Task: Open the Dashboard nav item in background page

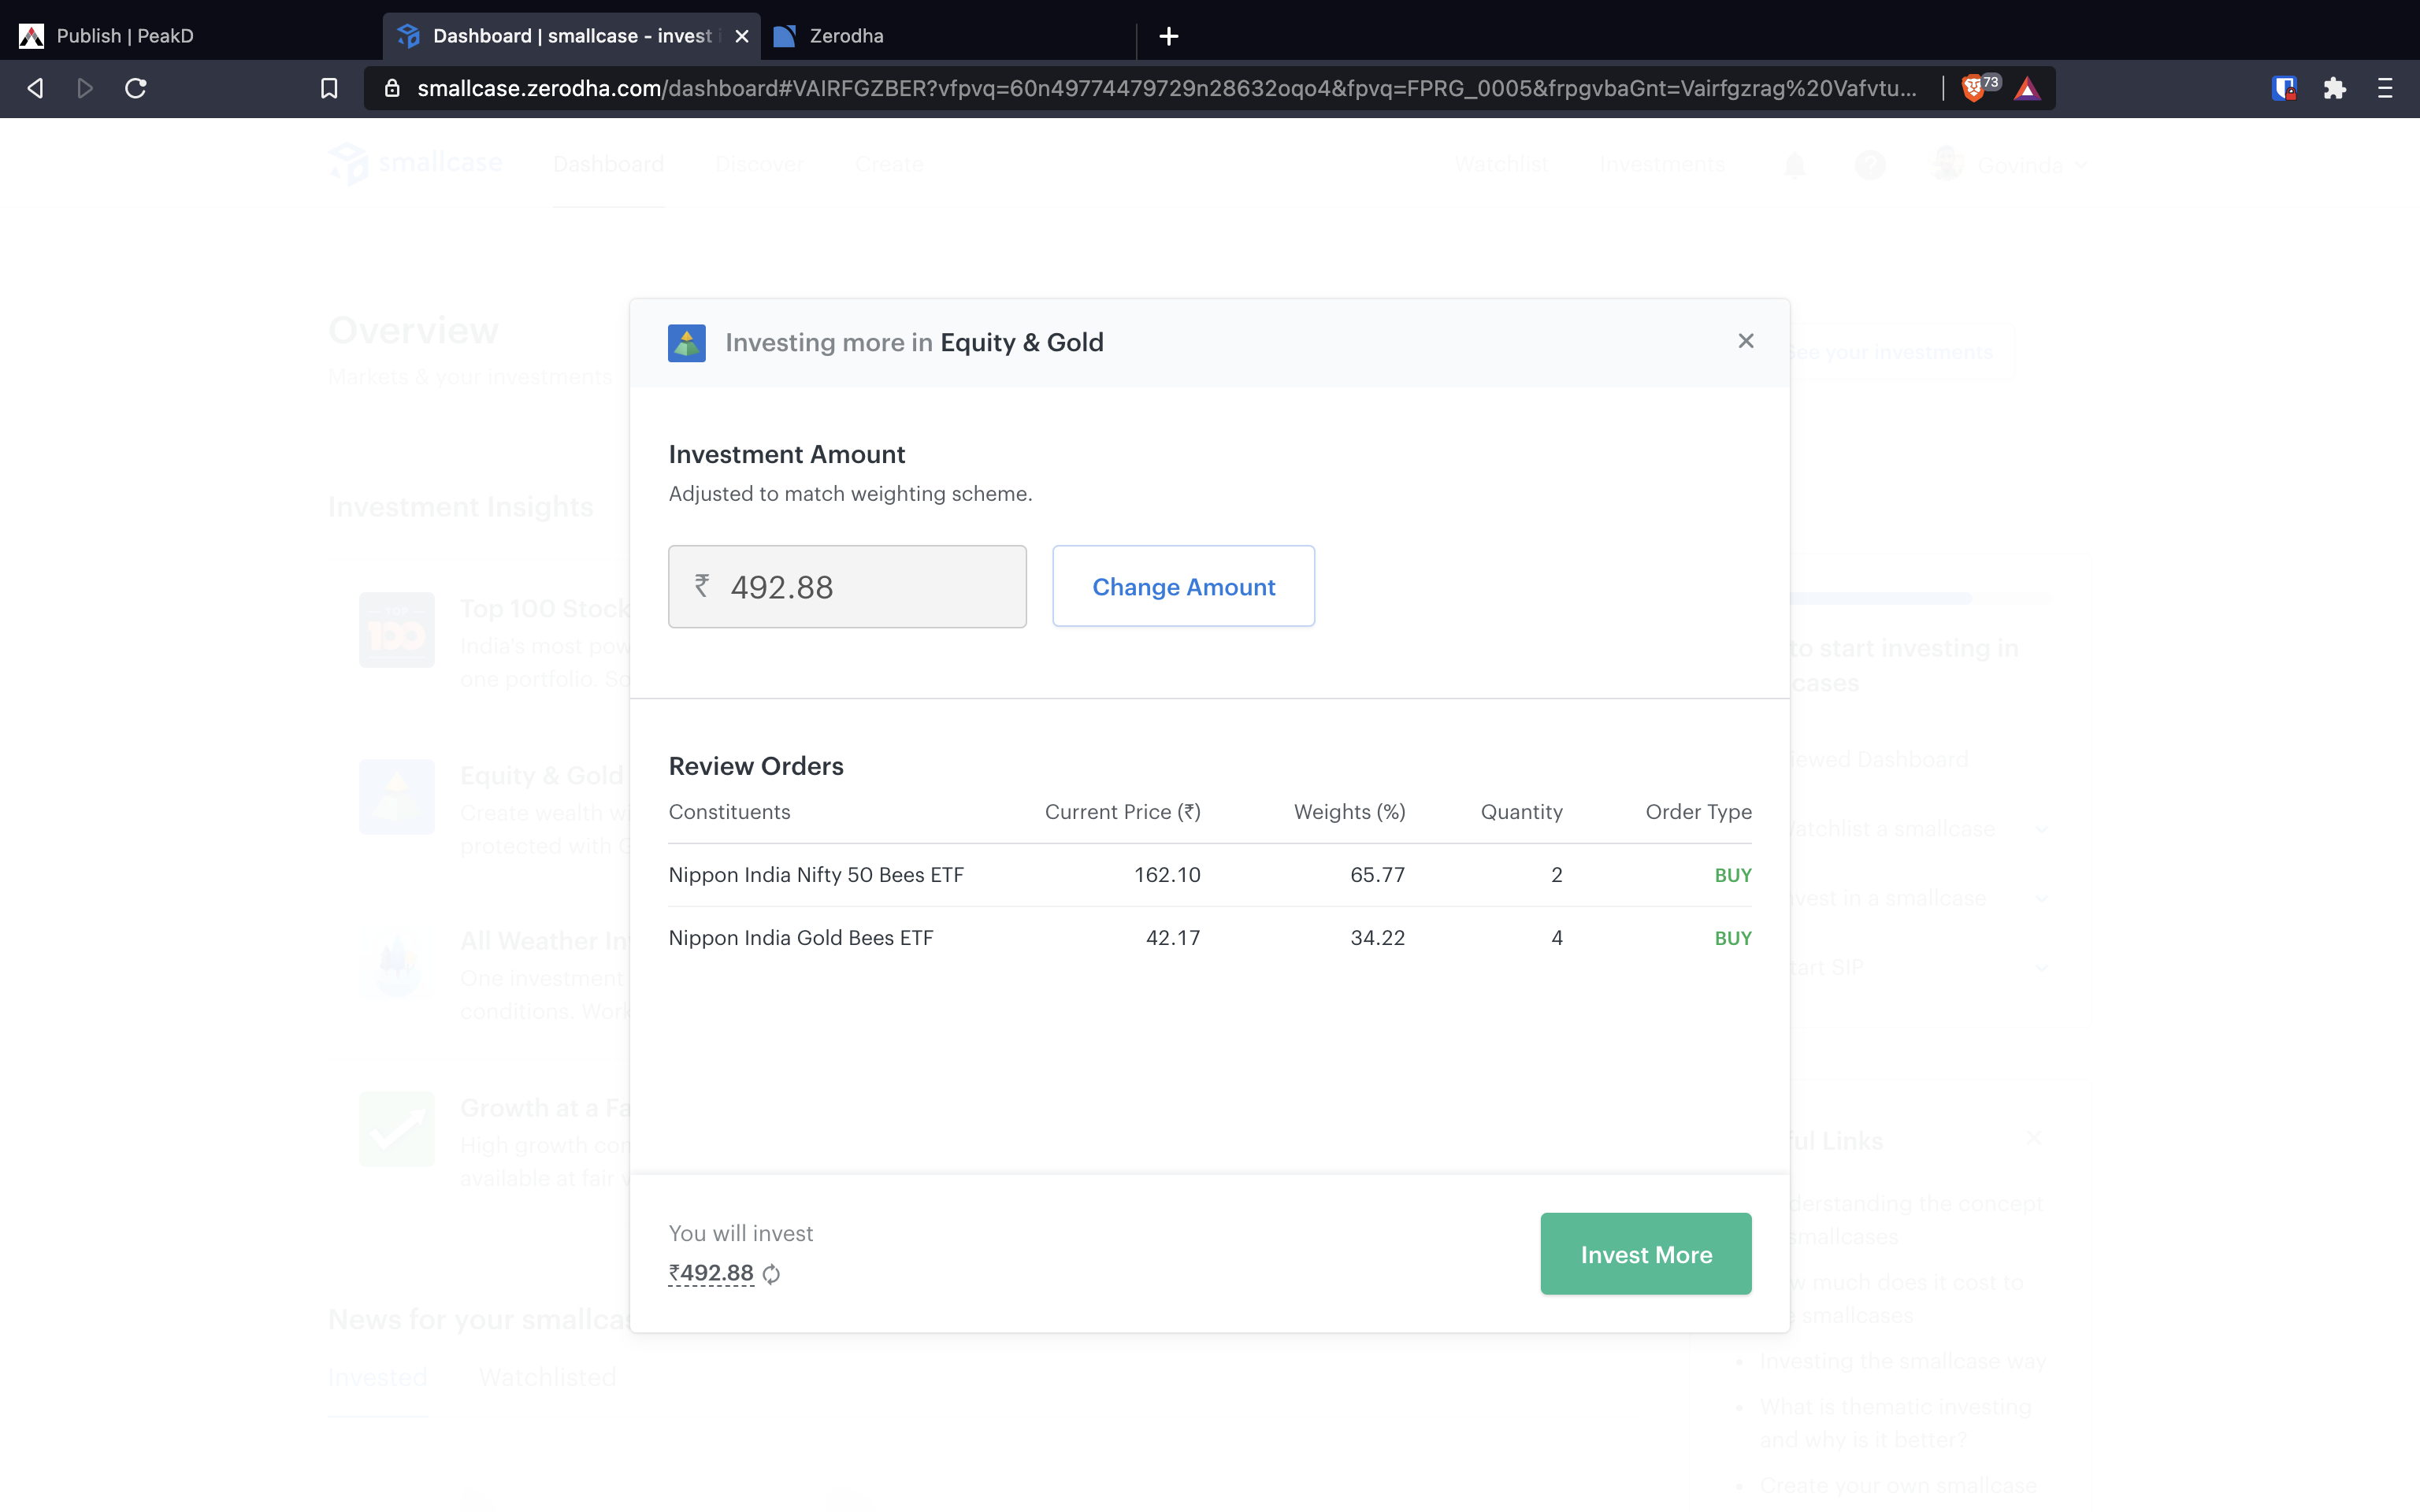Action: tap(608, 164)
